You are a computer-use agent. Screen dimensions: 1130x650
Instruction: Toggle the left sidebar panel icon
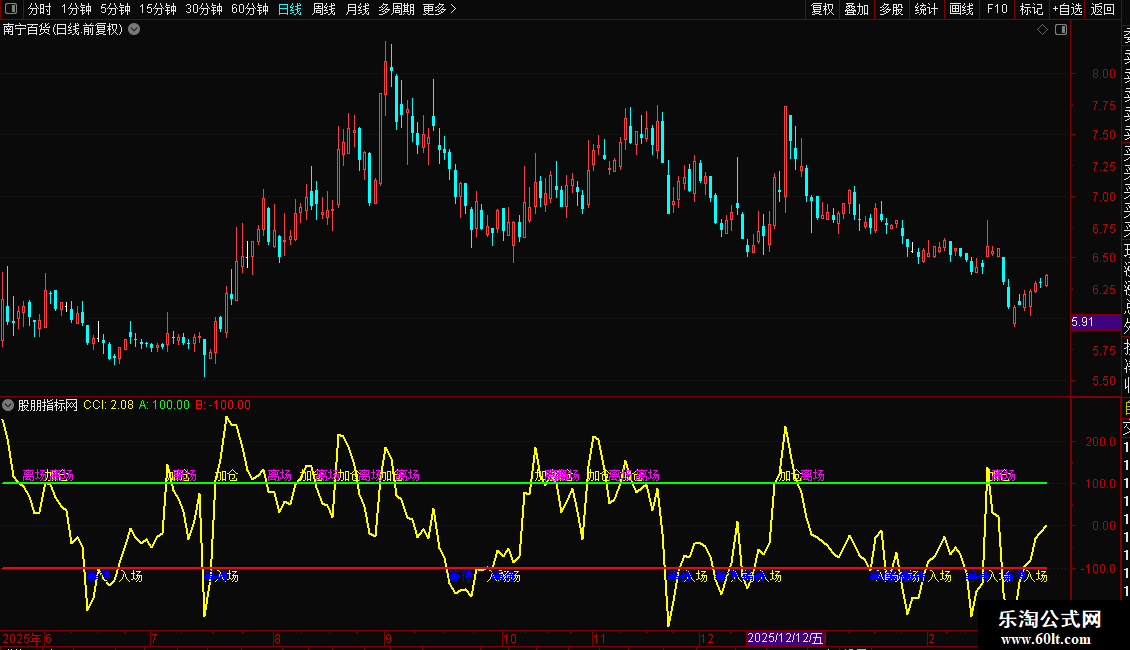(10, 9)
